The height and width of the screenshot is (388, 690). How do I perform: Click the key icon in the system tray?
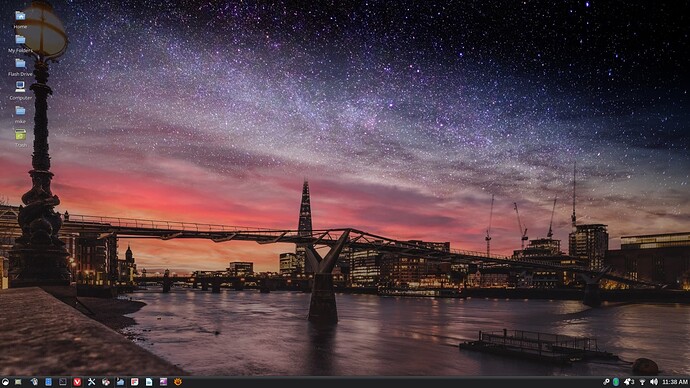click(606, 382)
